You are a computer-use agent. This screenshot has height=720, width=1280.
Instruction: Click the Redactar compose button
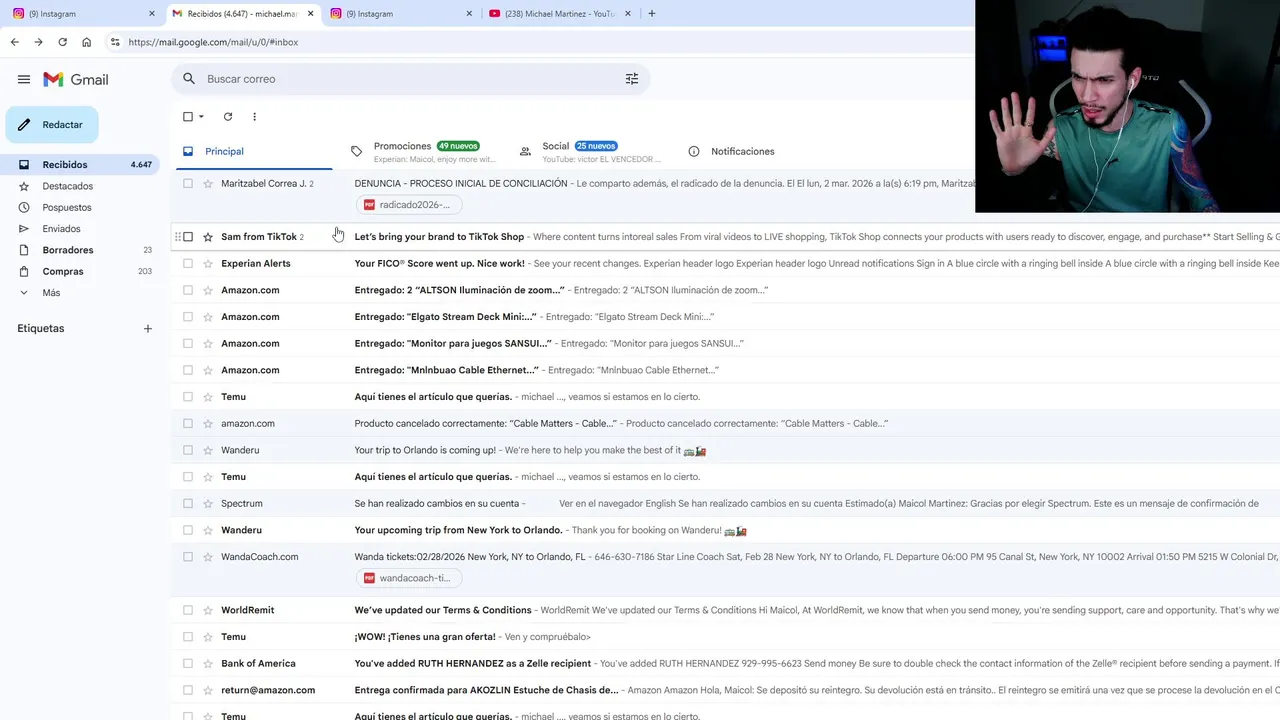[x=52, y=125]
